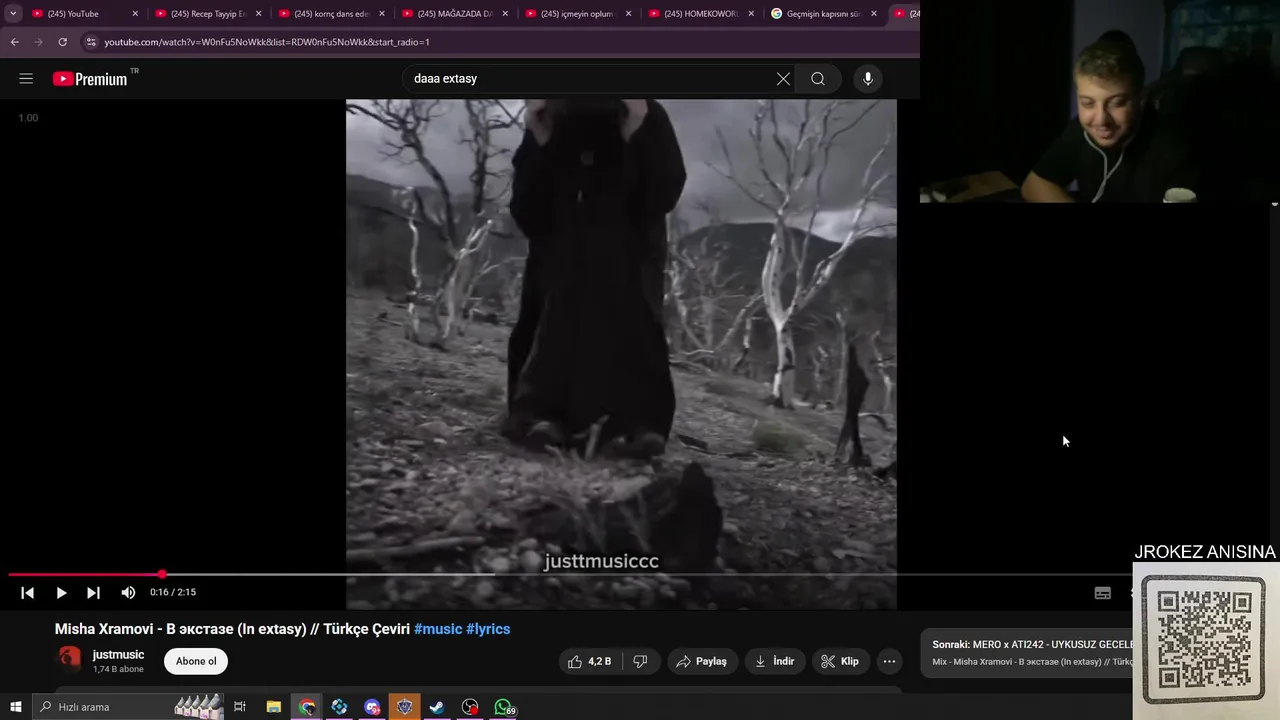Reload the page with refresh icon

62,42
